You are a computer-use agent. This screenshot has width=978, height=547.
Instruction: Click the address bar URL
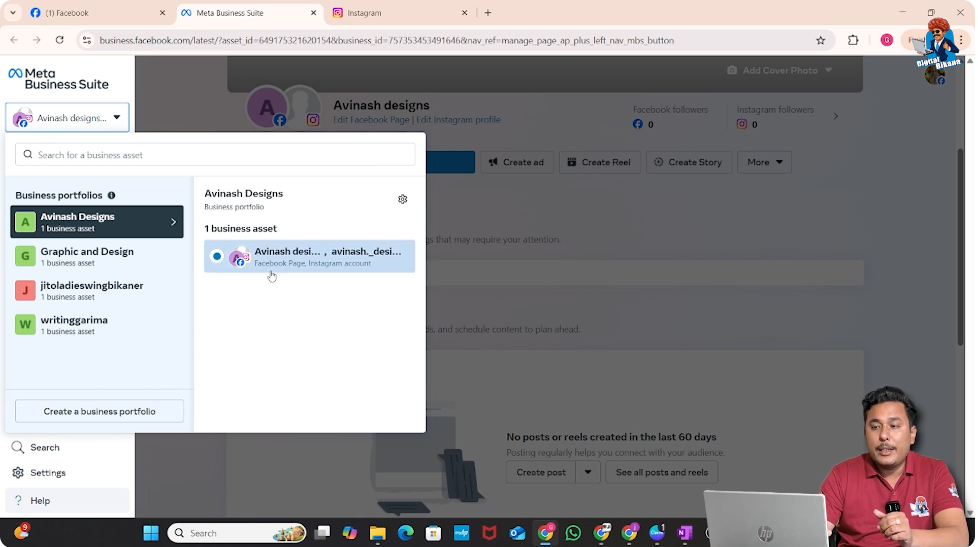(x=387, y=40)
